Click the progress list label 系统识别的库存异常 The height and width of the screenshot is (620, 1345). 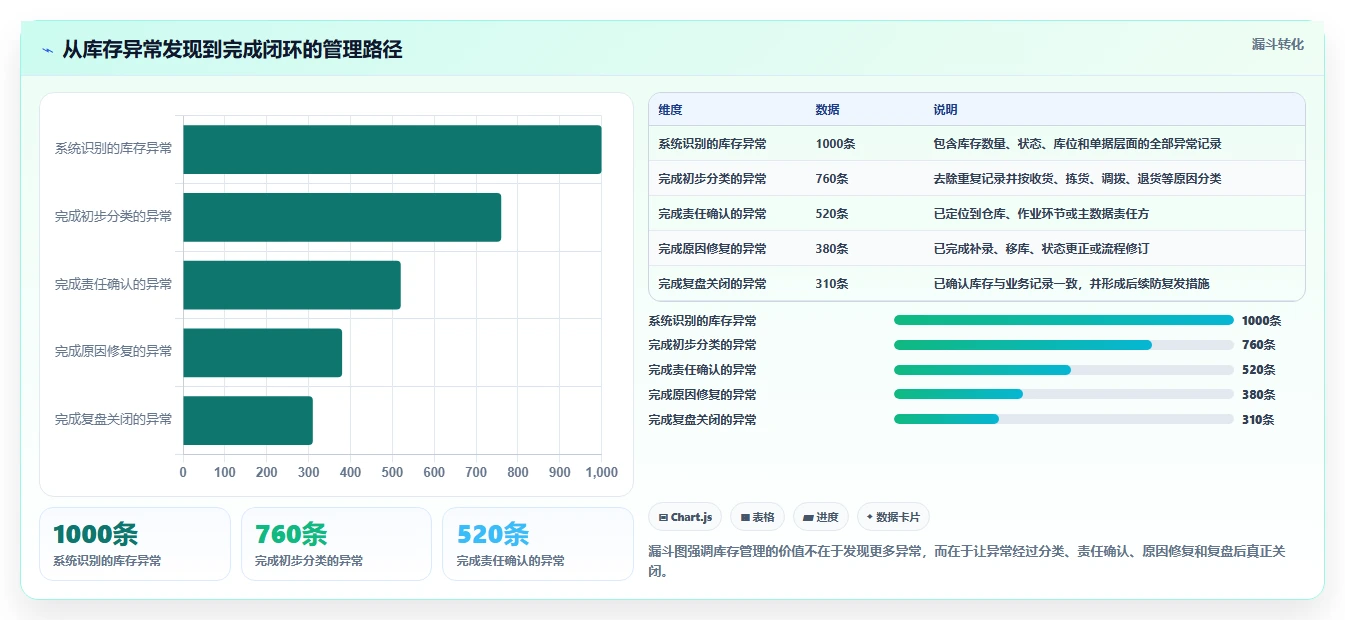pos(702,321)
